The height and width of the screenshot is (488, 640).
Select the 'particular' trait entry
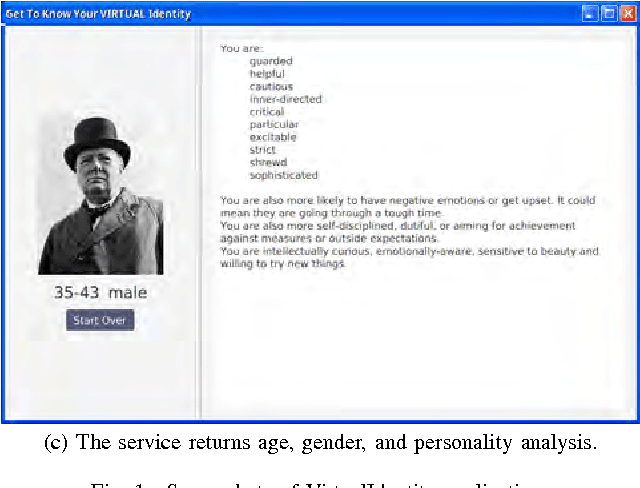point(274,125)
